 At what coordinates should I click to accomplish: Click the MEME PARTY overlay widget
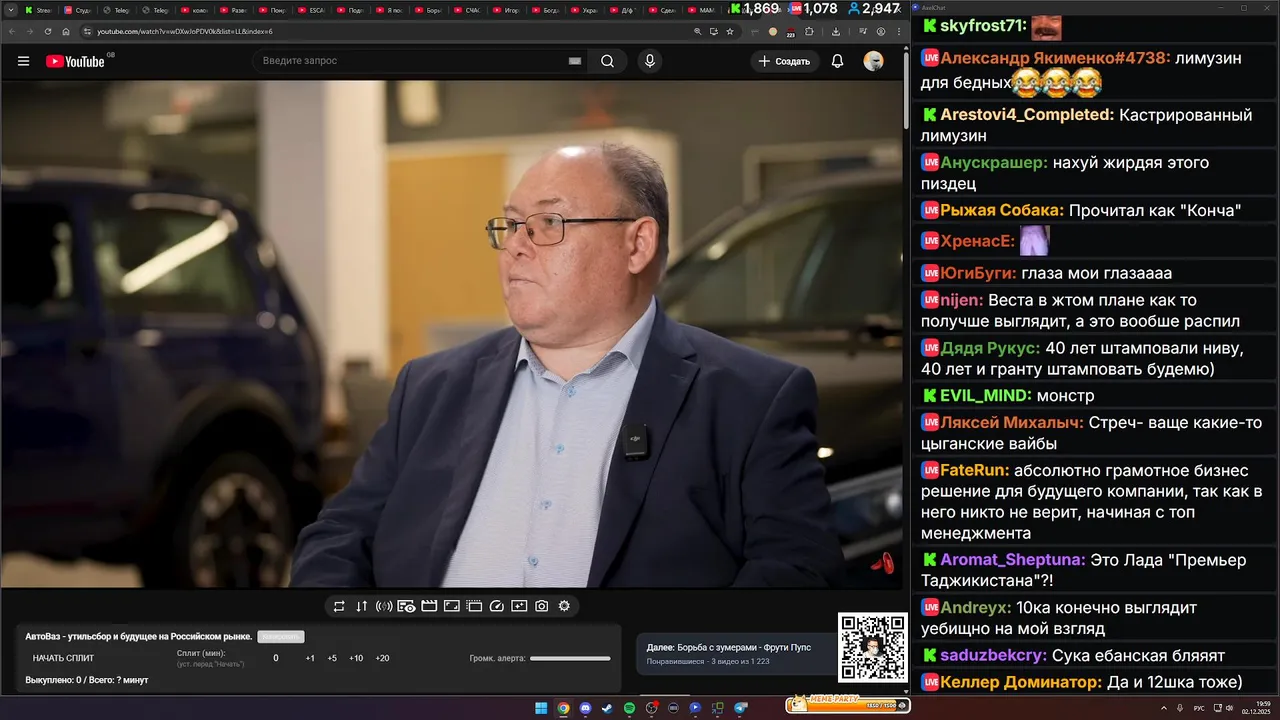click(x=848, y=705)
